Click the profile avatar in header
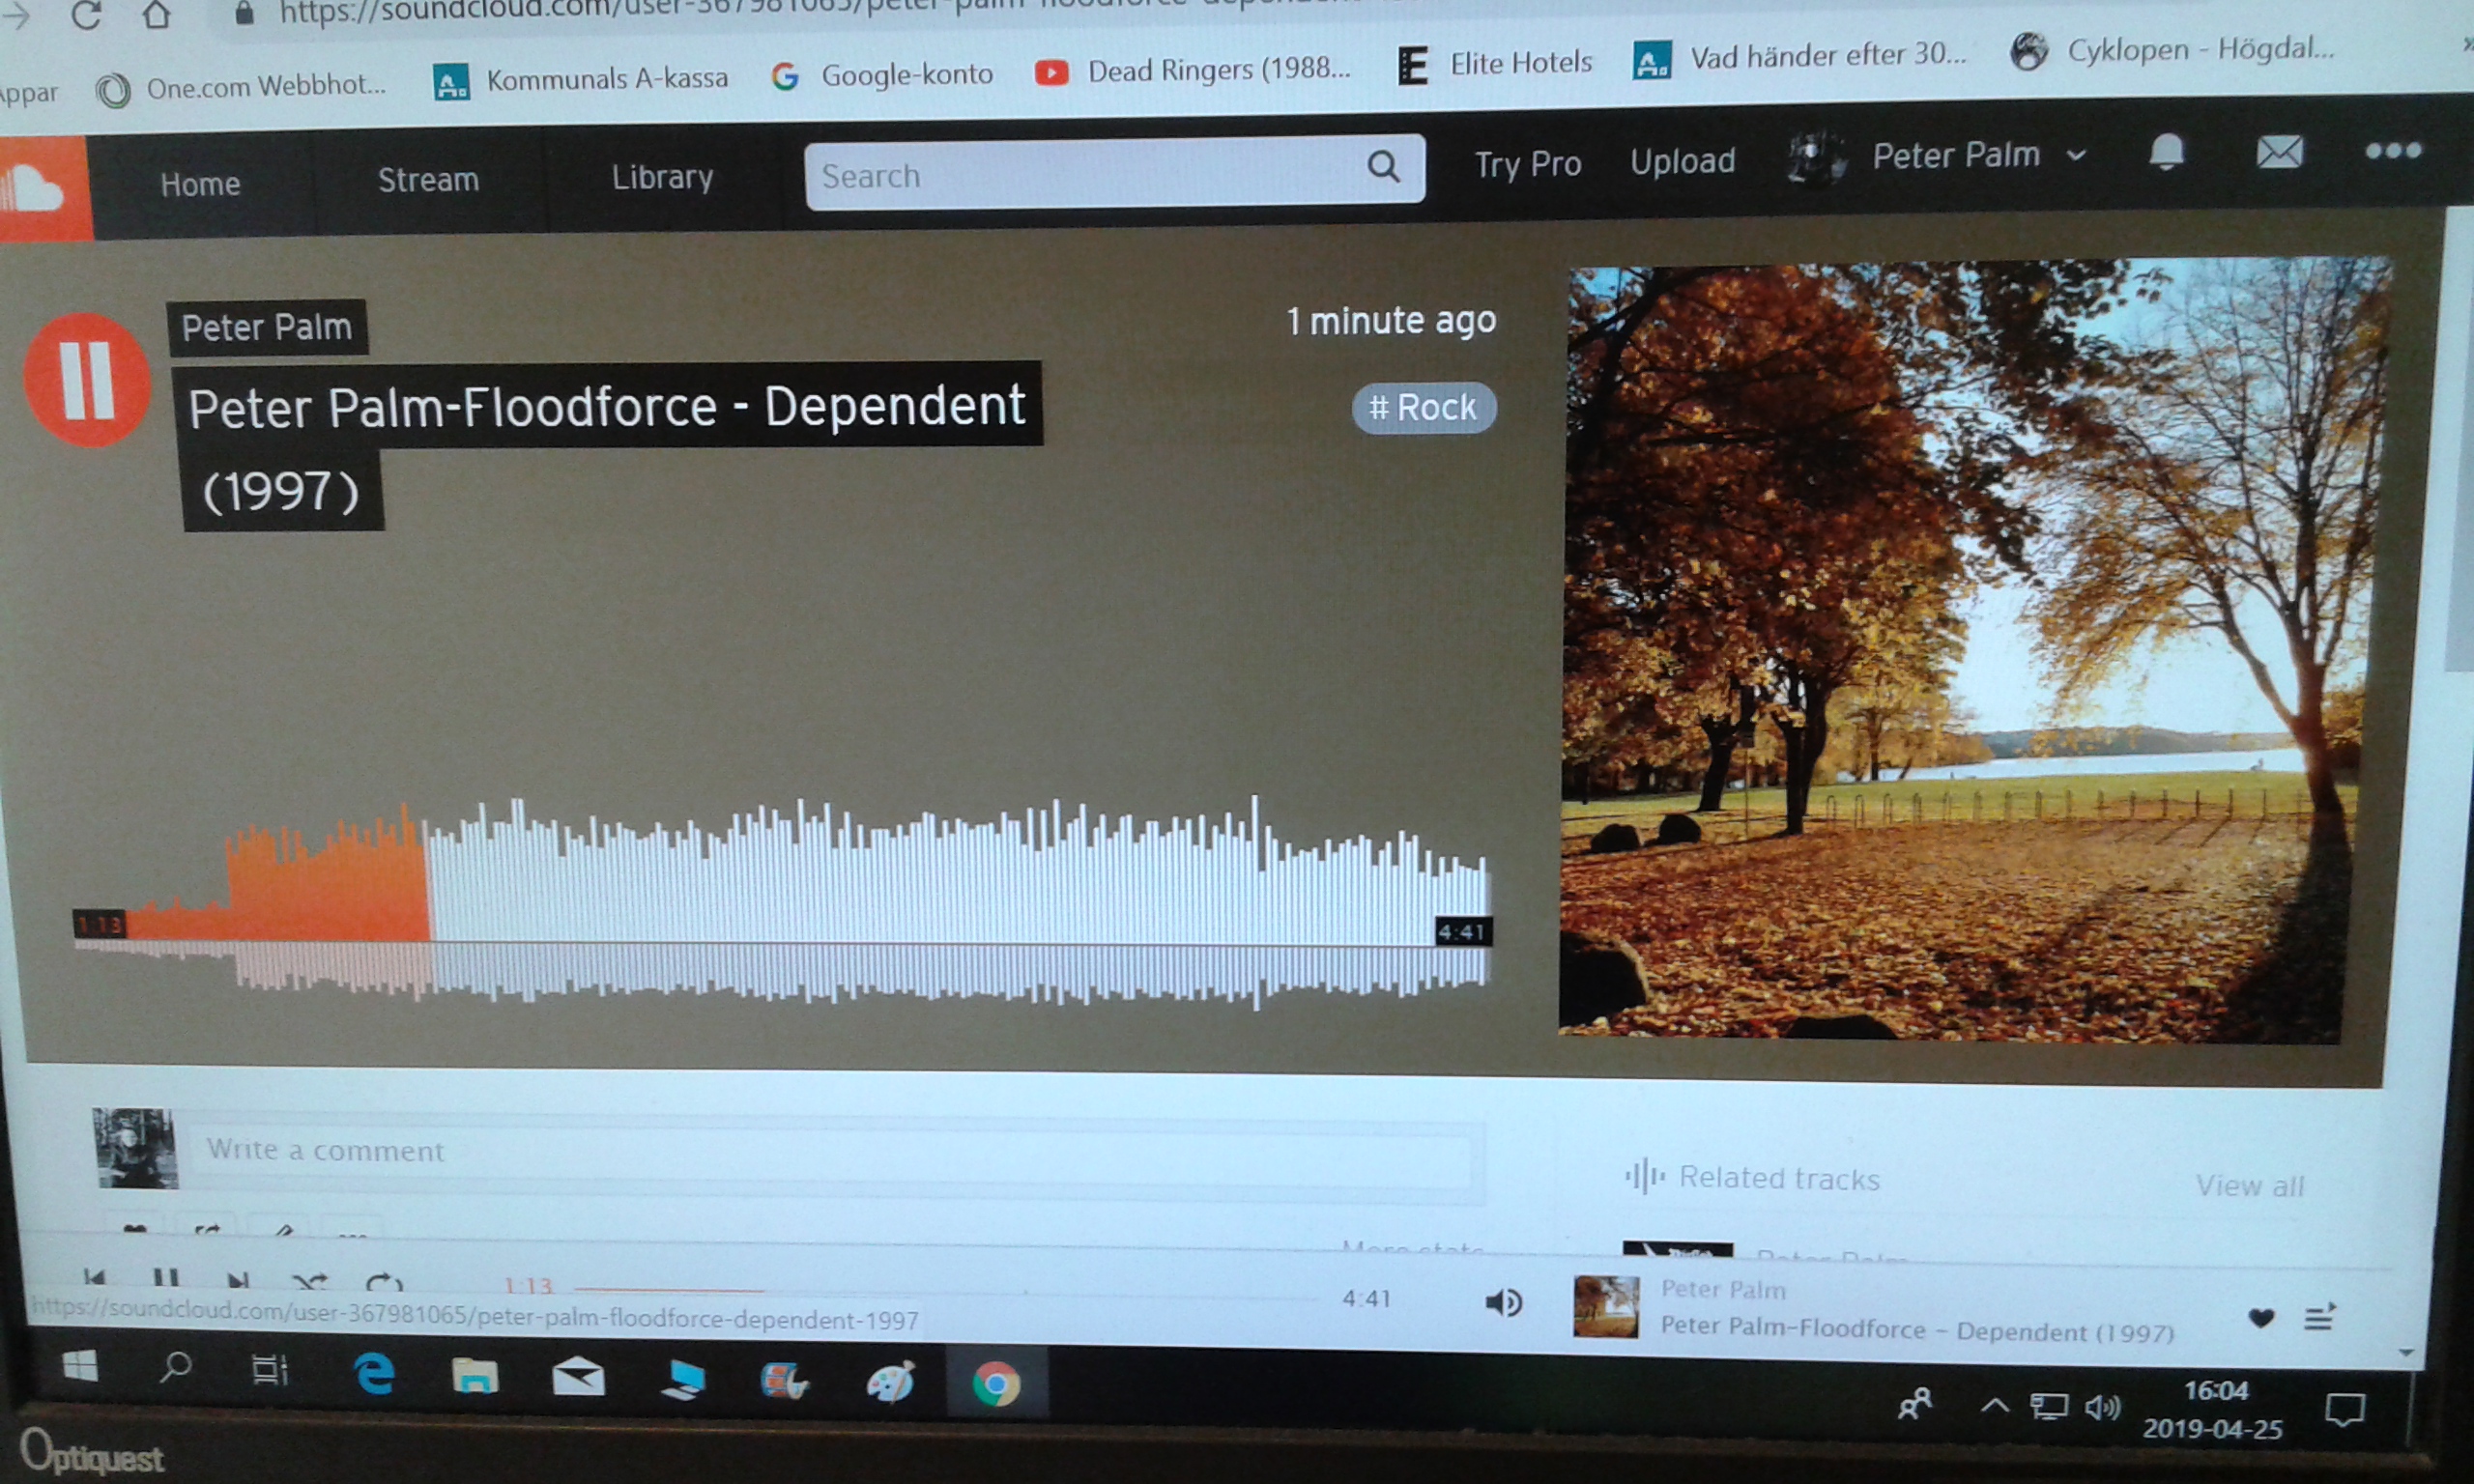Viewport: 2474px width, 1484px height. coord(1817,159)
